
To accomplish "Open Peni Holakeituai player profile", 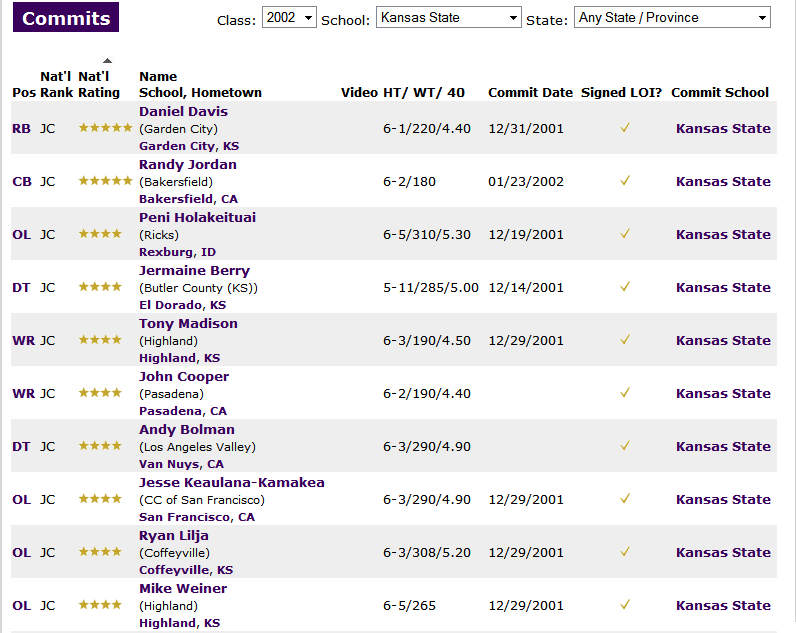I will pos(197,217).
